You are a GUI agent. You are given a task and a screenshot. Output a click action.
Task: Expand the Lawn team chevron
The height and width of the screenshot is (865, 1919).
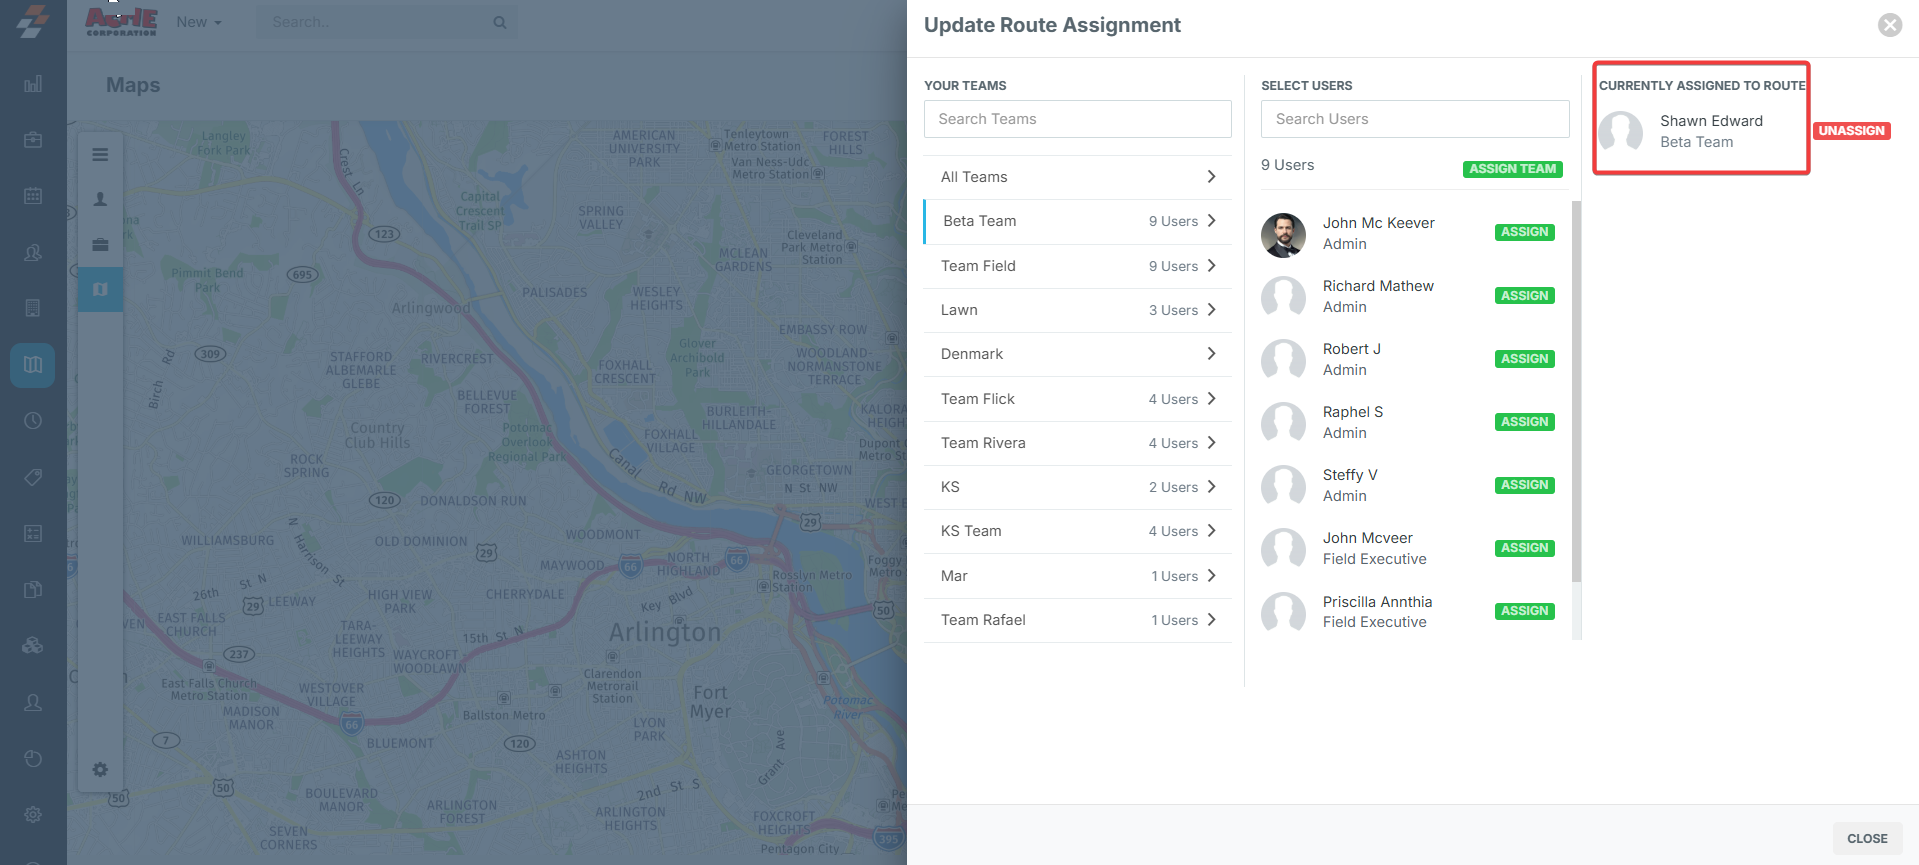[1212, 310]
